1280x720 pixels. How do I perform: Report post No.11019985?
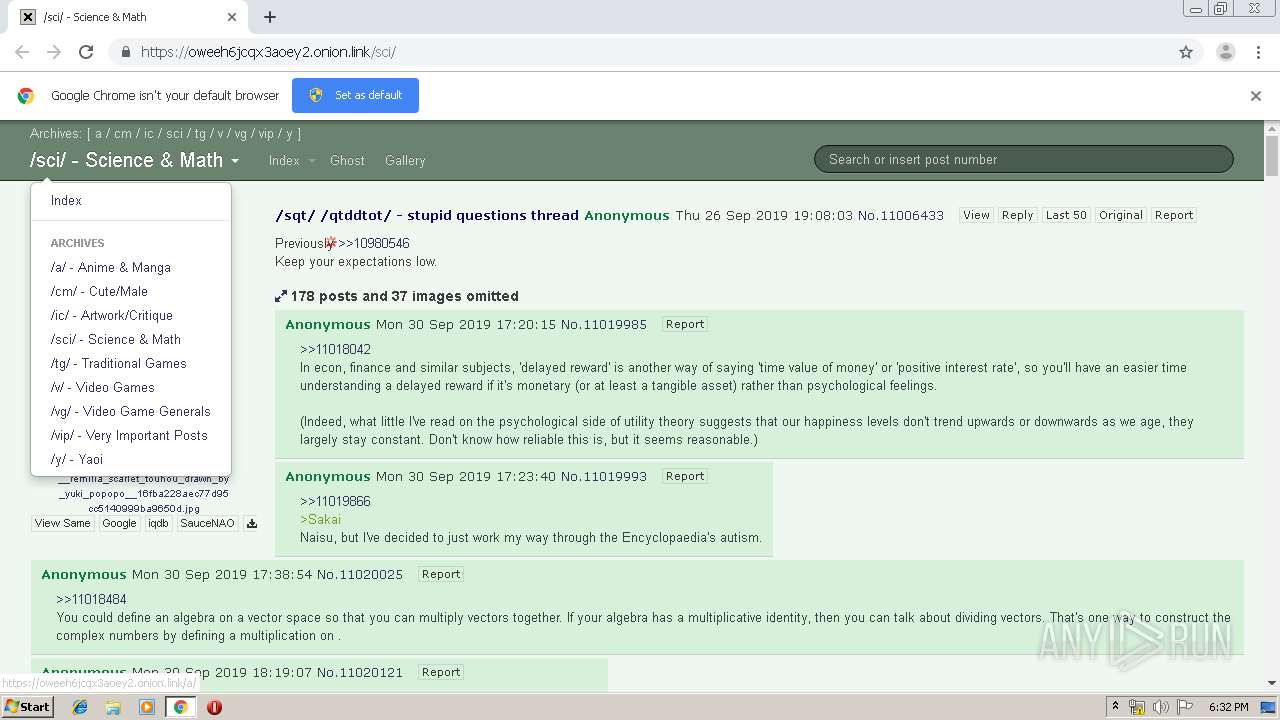[685, 324]
